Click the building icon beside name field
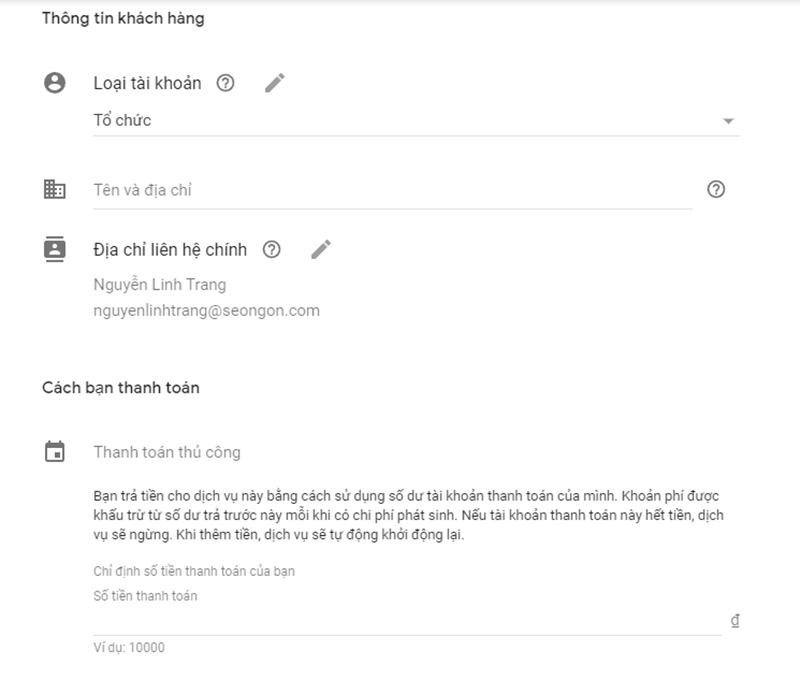Viewport: 800px width, 694px height. tap(55, 189)
